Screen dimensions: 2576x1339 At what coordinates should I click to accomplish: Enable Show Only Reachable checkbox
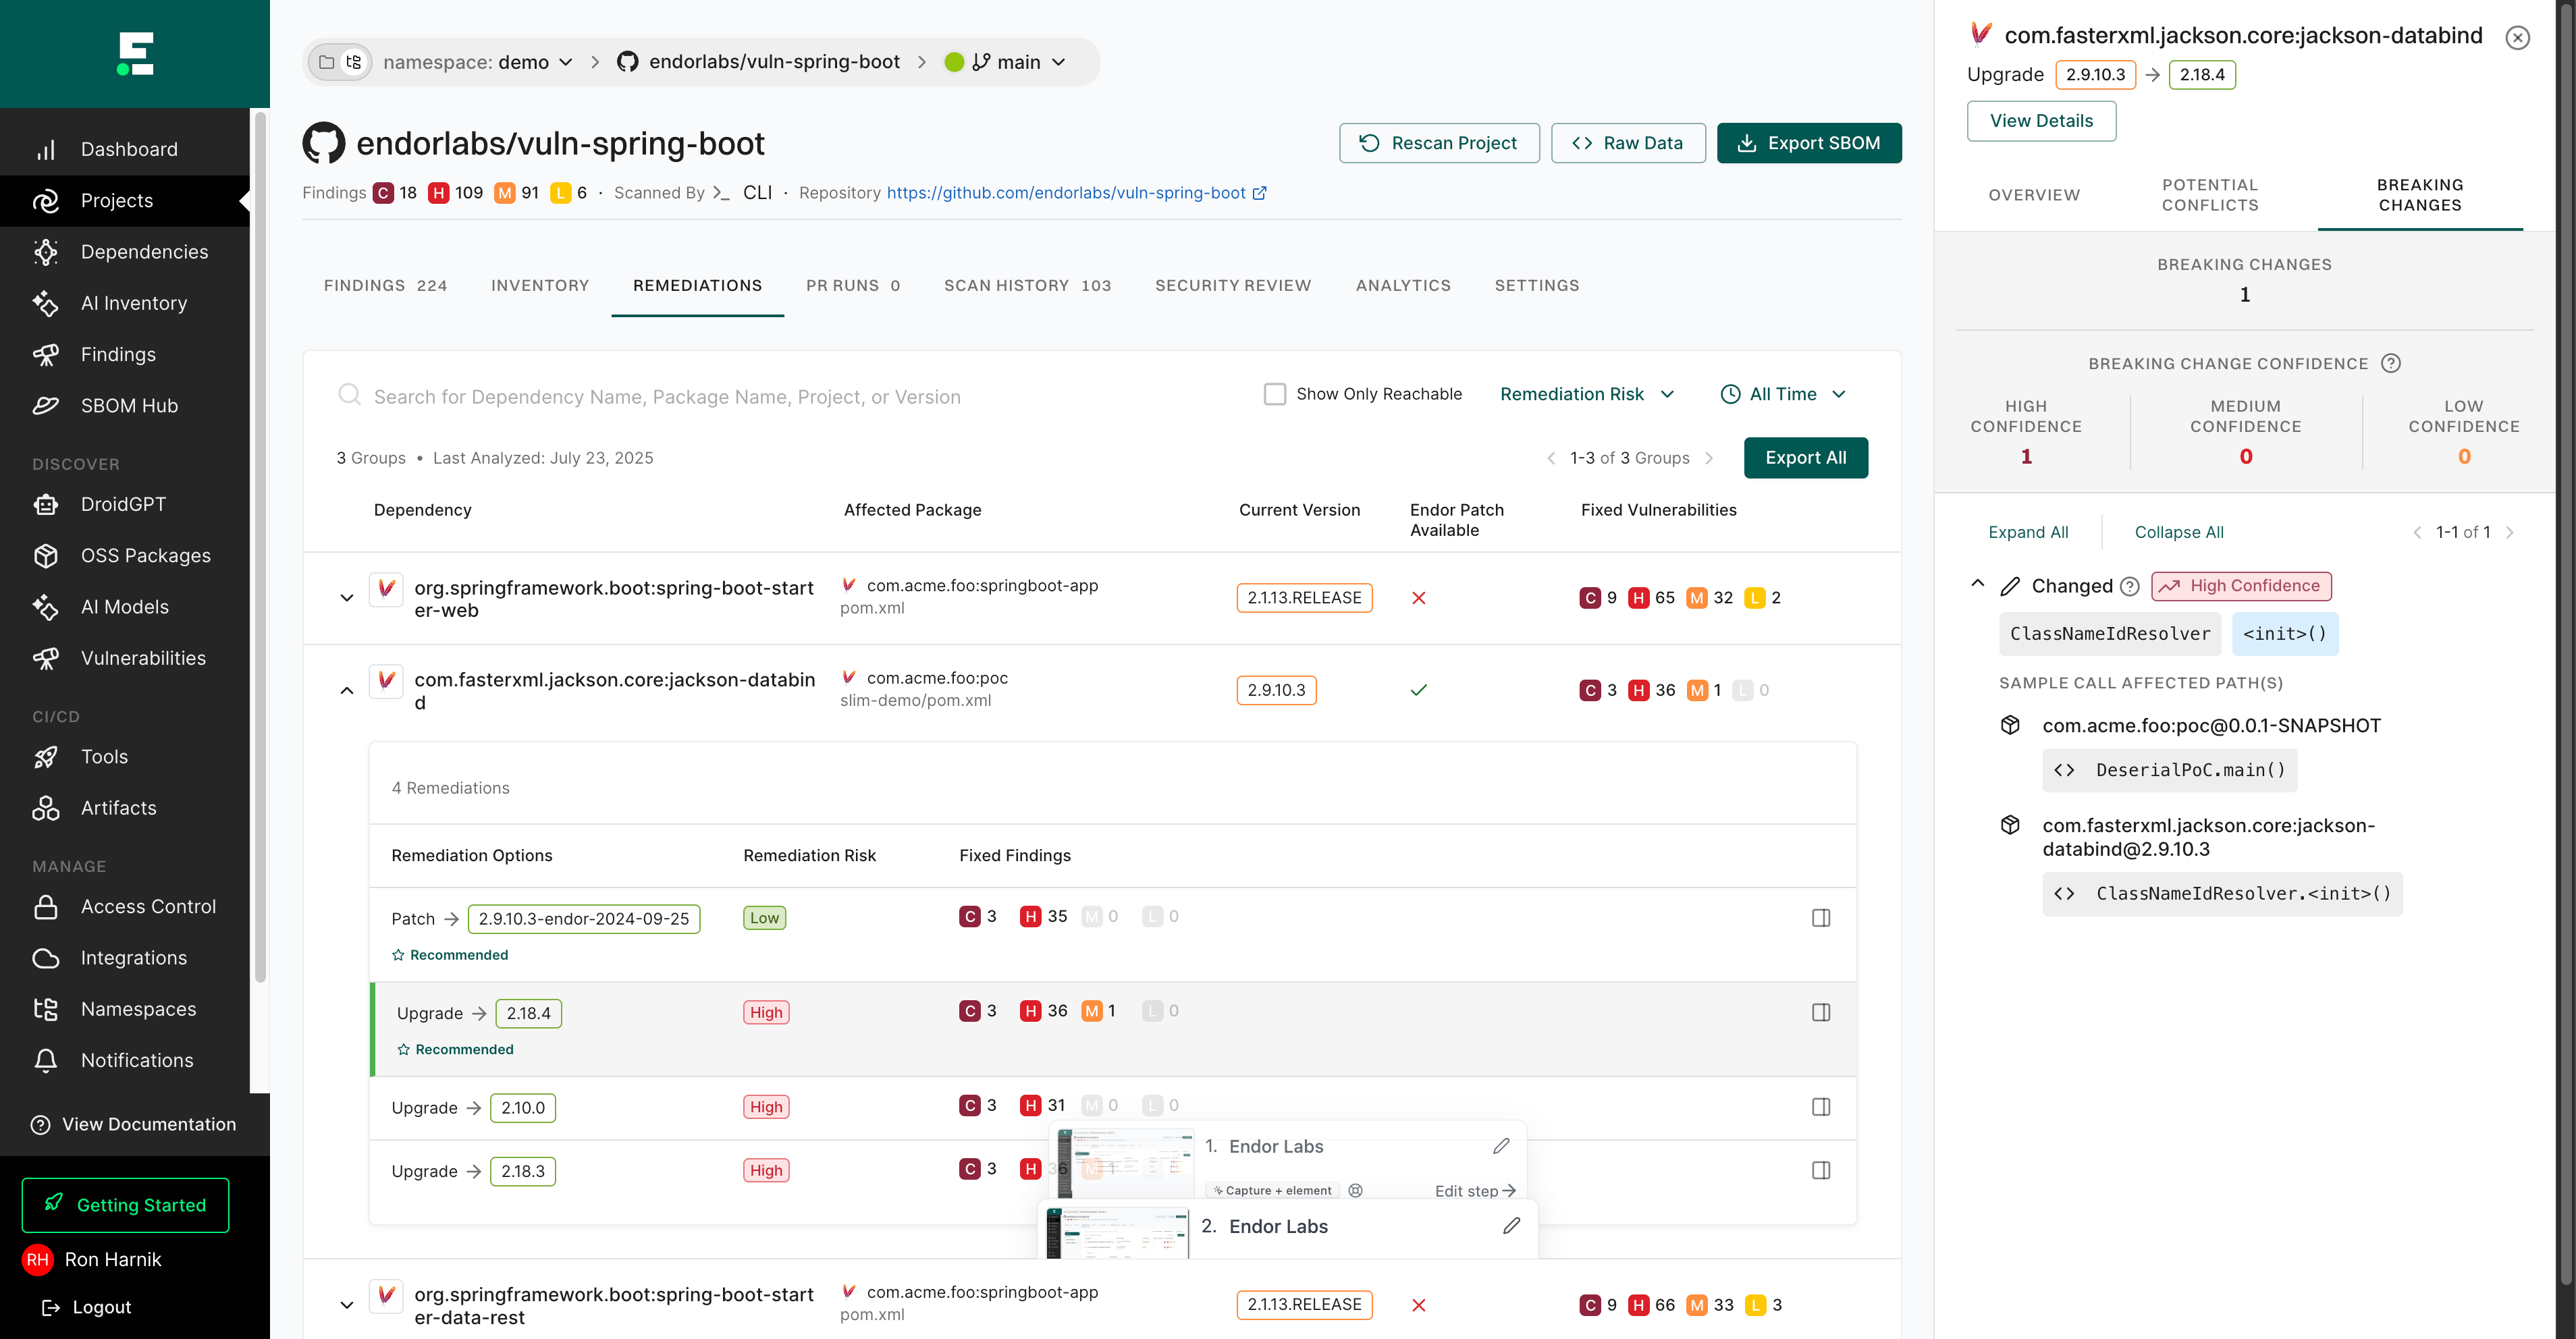tap(1274, 394)
